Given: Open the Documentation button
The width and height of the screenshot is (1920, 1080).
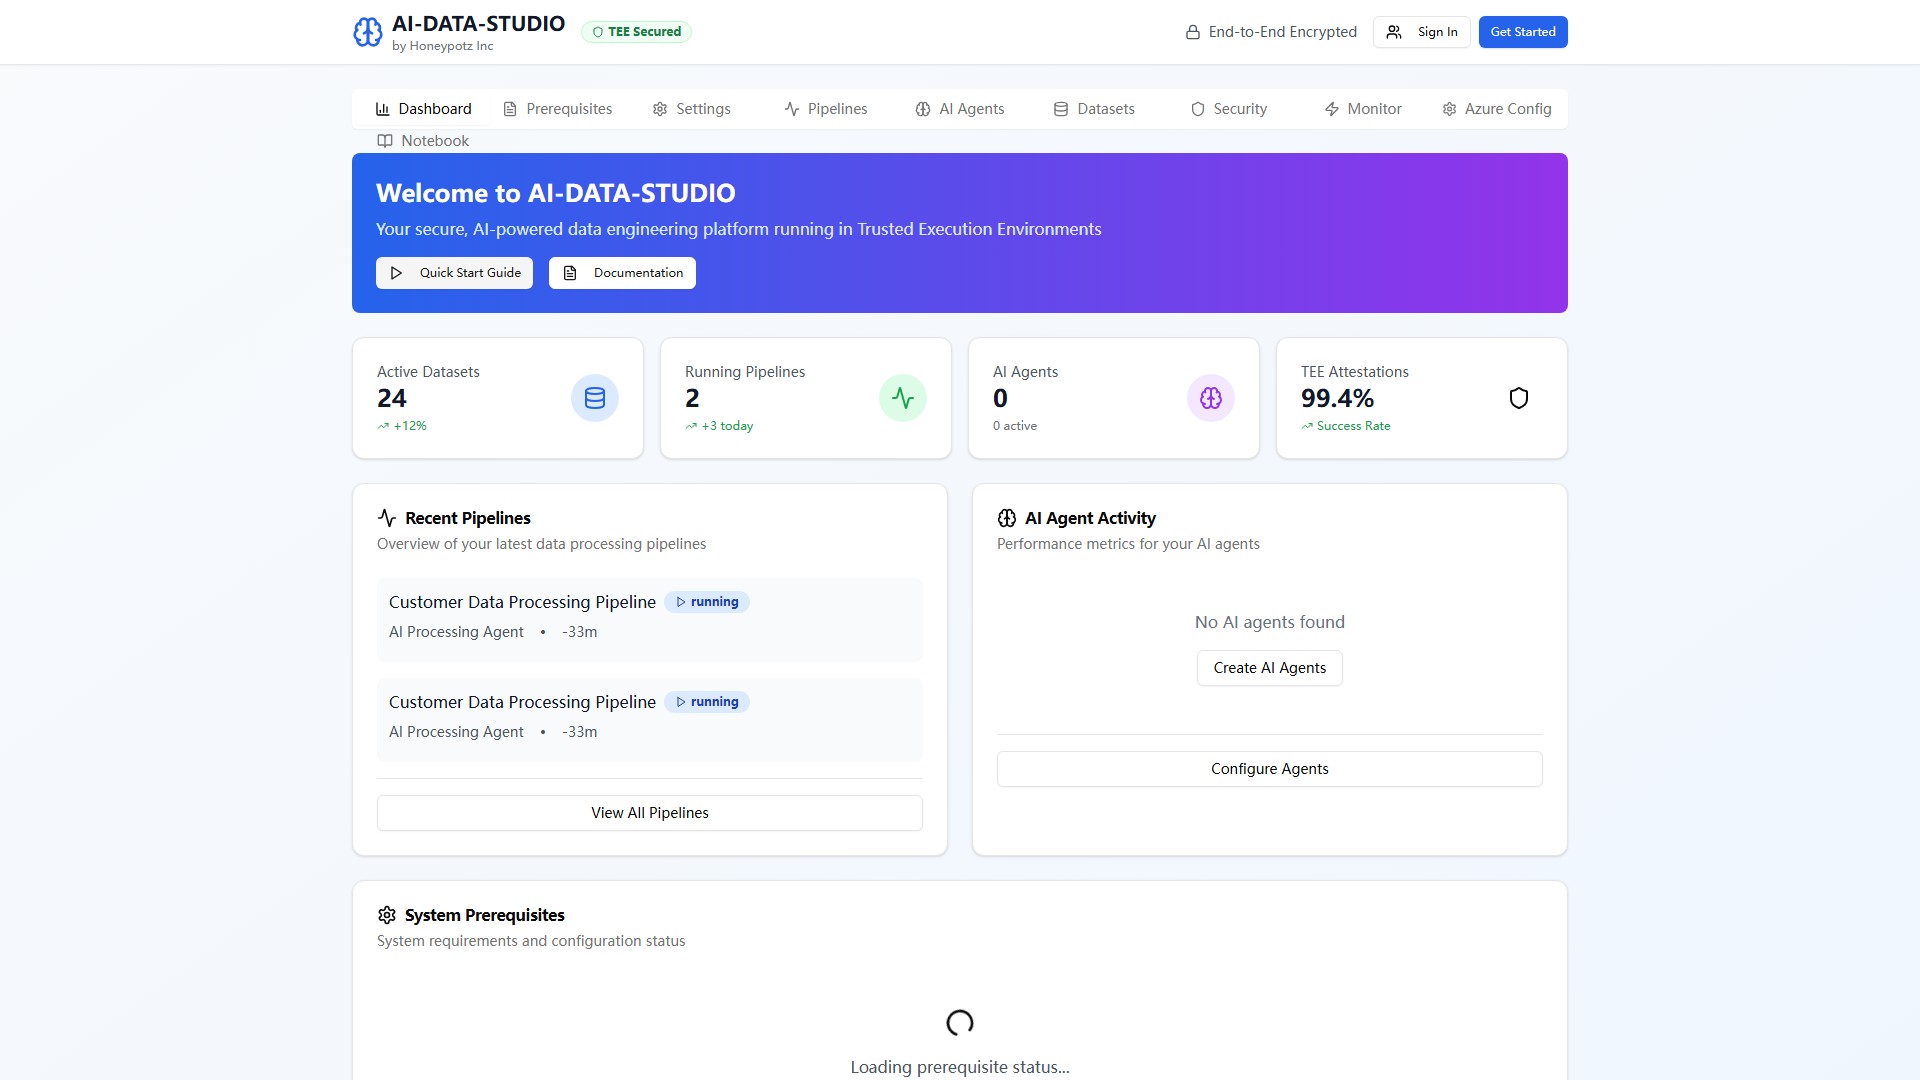Looking at the screenshot, I should (x=622, y=273).
